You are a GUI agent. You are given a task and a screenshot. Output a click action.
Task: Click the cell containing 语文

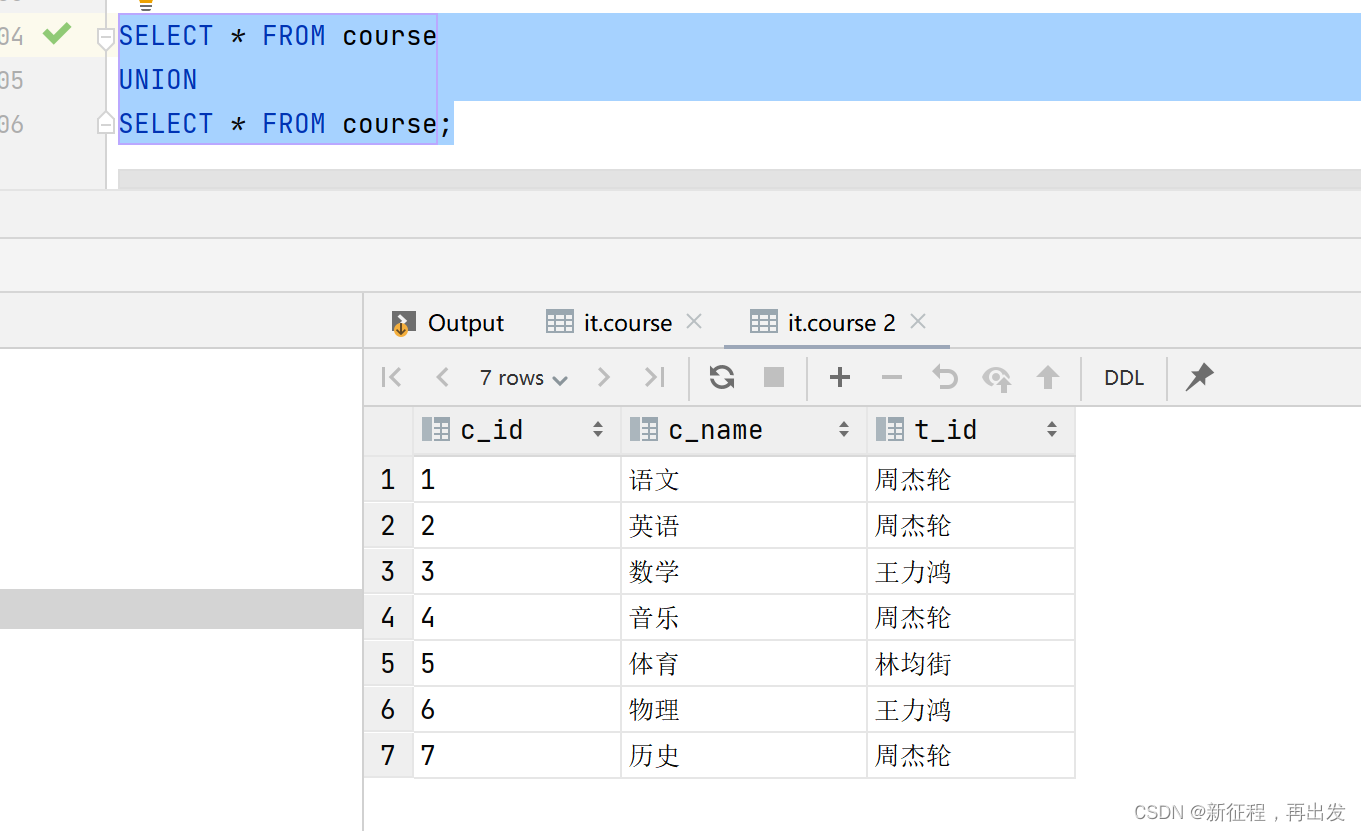[x=744, y=480]
